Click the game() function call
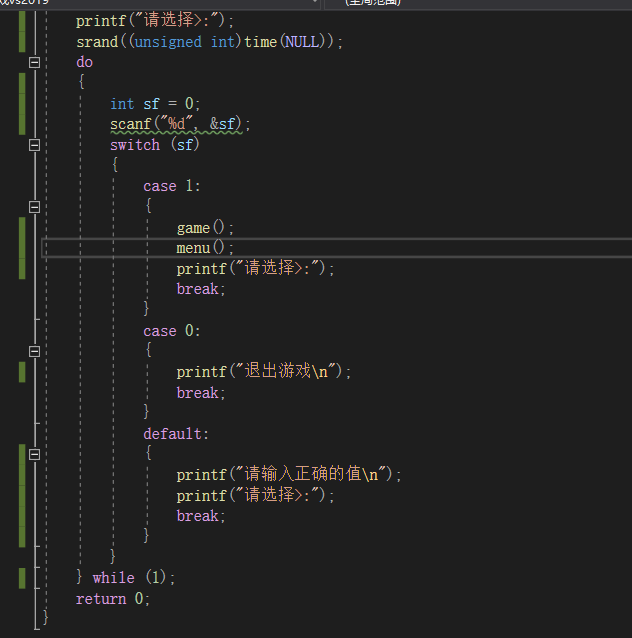Image resolution: width=632 pixels, height=638 pixels. pos(205,227)
